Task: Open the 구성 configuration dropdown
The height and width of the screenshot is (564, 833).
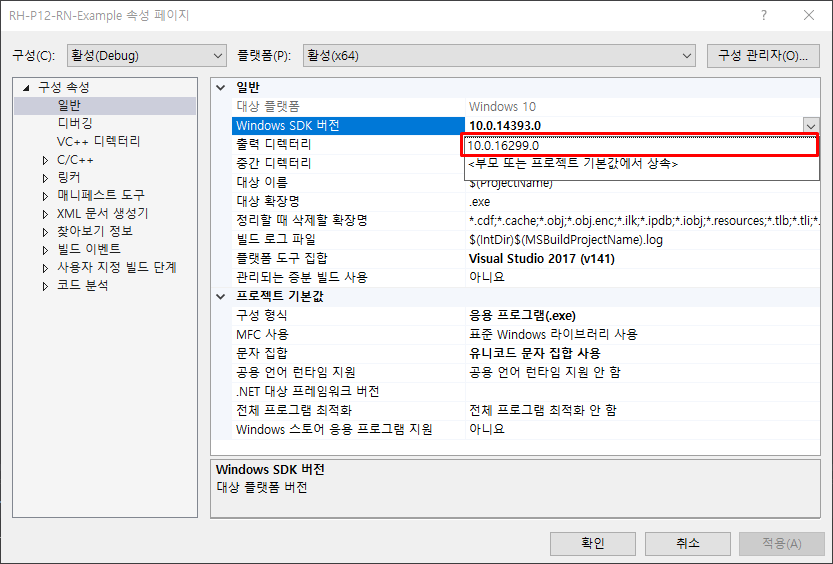Action: tap(146, 55)
